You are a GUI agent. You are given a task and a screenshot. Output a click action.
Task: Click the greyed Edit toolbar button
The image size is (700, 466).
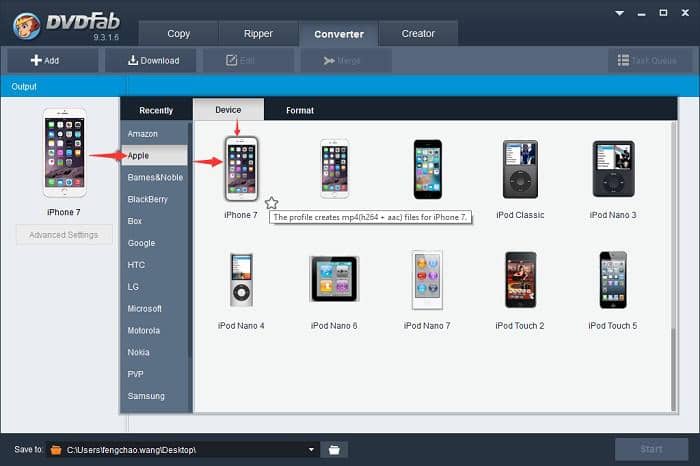(x=249, y=60)
